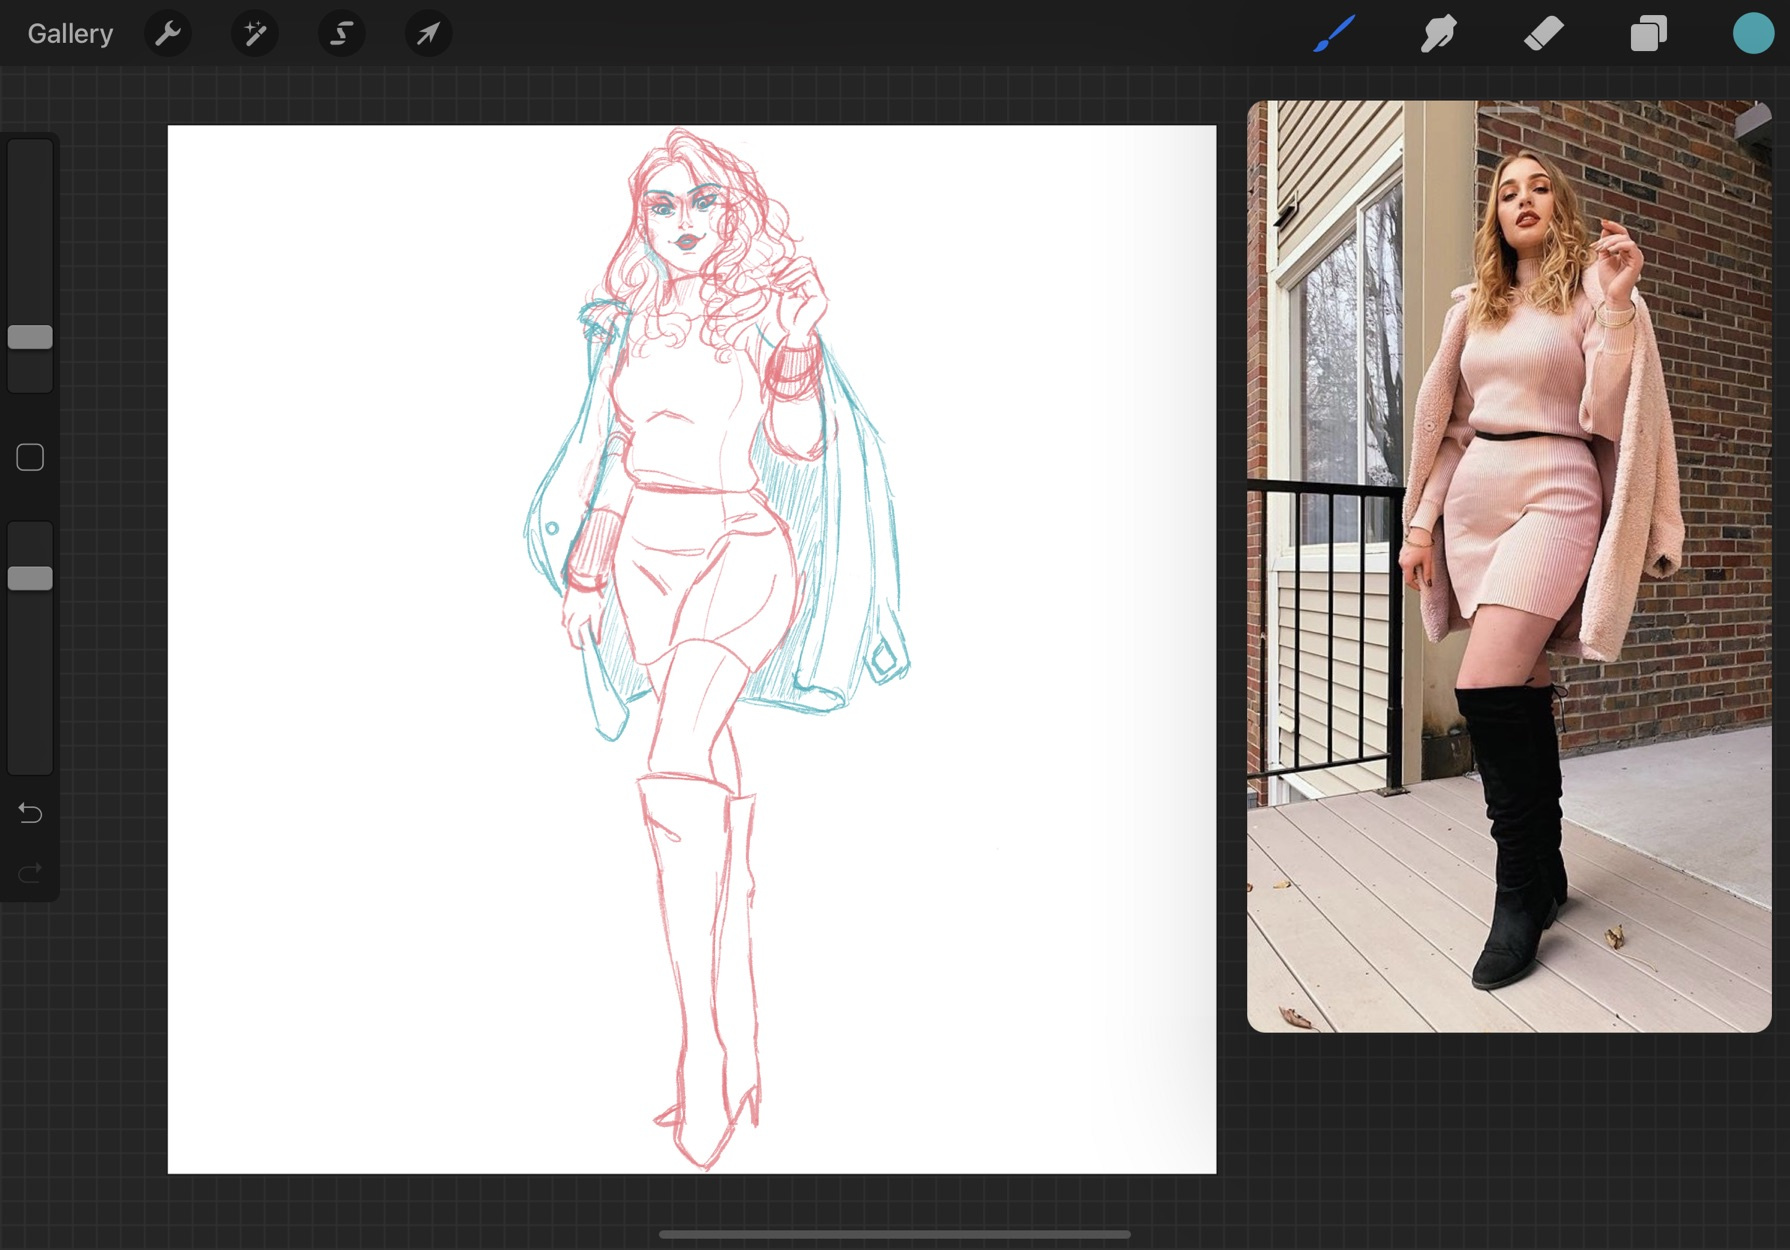This screenshot has height=1250, width=1790.
Task: Tap the sidebar modify square button
Action: point(30,457)
